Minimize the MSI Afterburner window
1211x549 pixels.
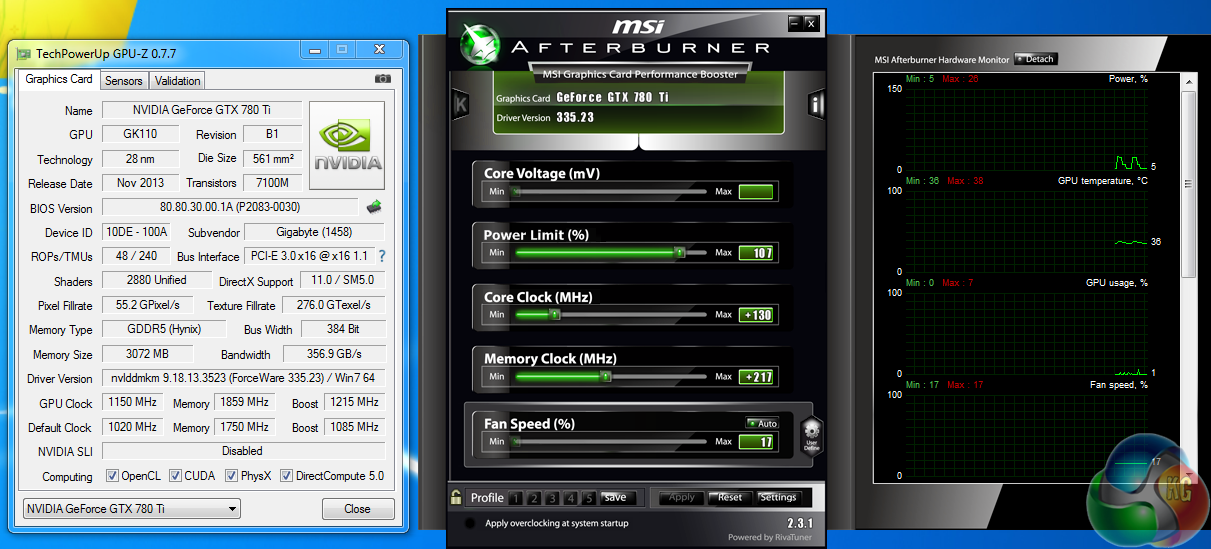pyautogui.click(x=794, y=23)
